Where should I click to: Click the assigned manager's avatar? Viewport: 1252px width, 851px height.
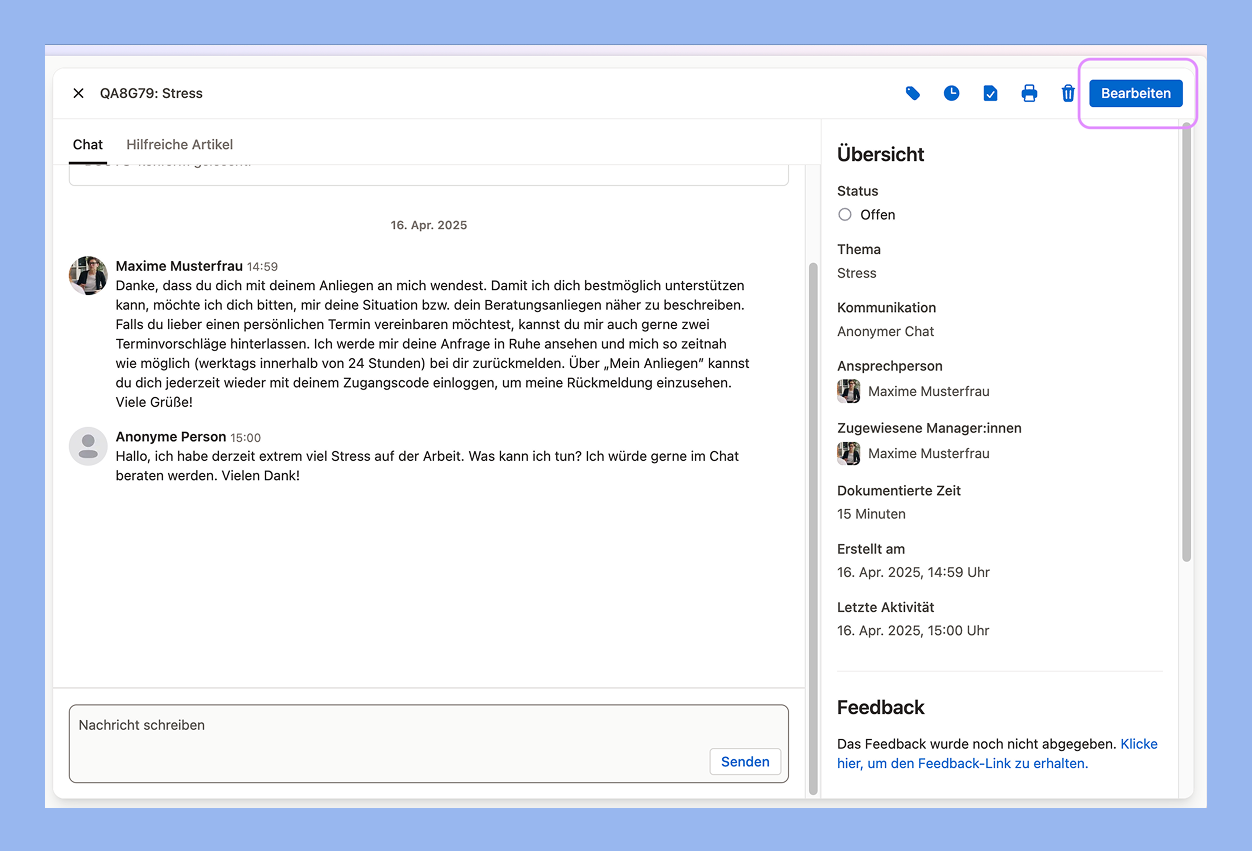[848, 453]
